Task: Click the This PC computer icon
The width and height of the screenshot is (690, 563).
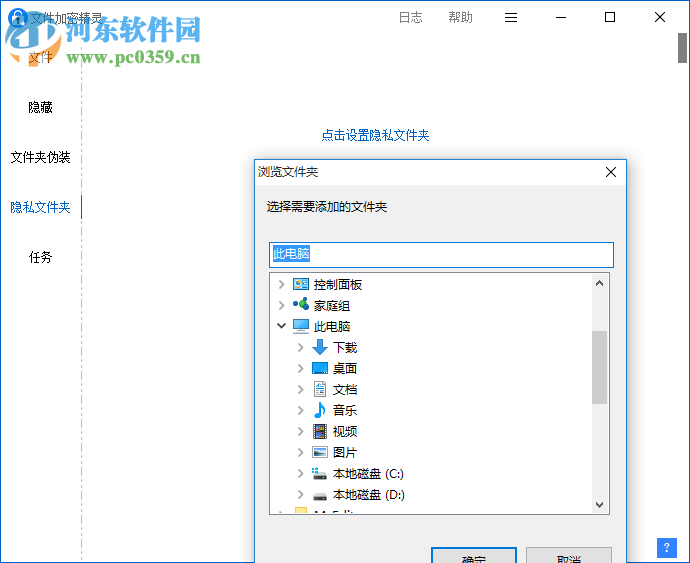Action: point(301,326)
